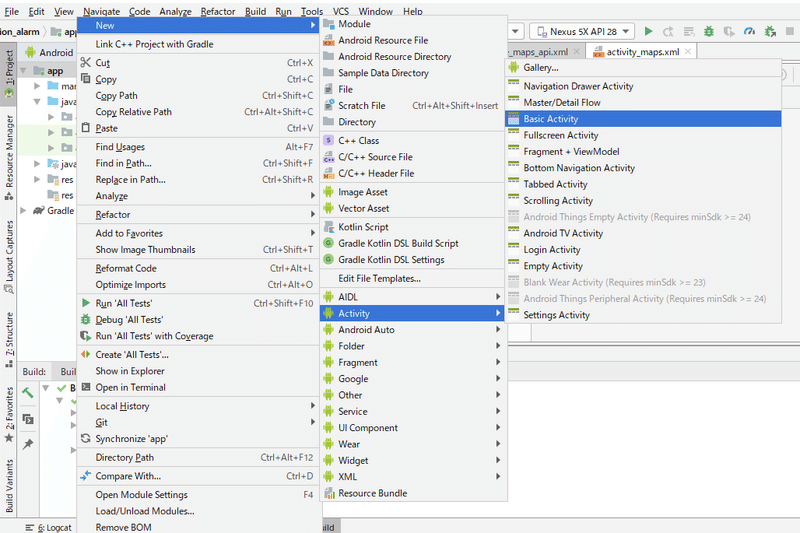Viewport: 800px width, 533px height.
Task: Expand the XML submenu
Action: tap(413, 476)
